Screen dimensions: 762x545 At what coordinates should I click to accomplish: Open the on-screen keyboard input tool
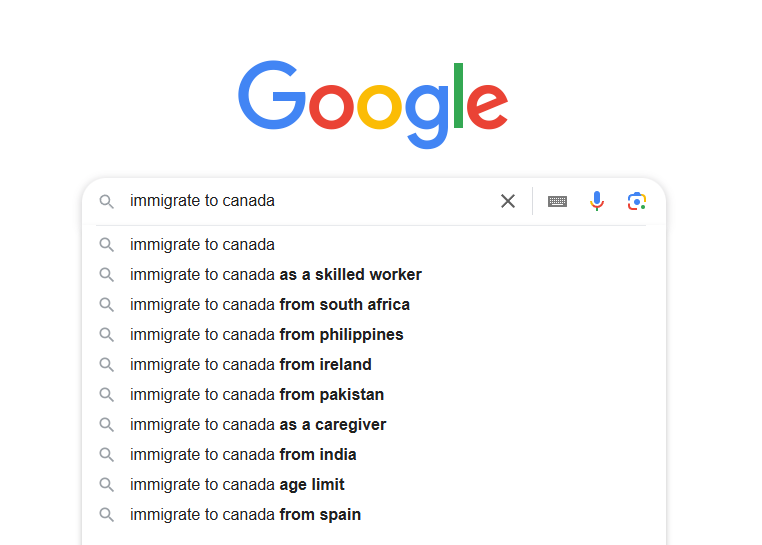(557, 201)
